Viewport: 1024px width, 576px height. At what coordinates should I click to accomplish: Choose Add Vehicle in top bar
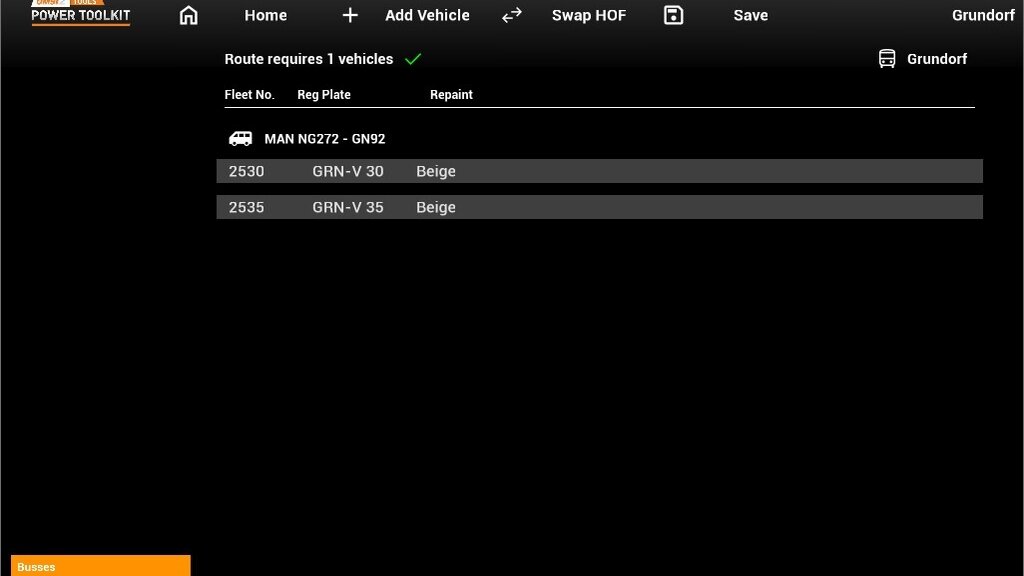point(427,15)
